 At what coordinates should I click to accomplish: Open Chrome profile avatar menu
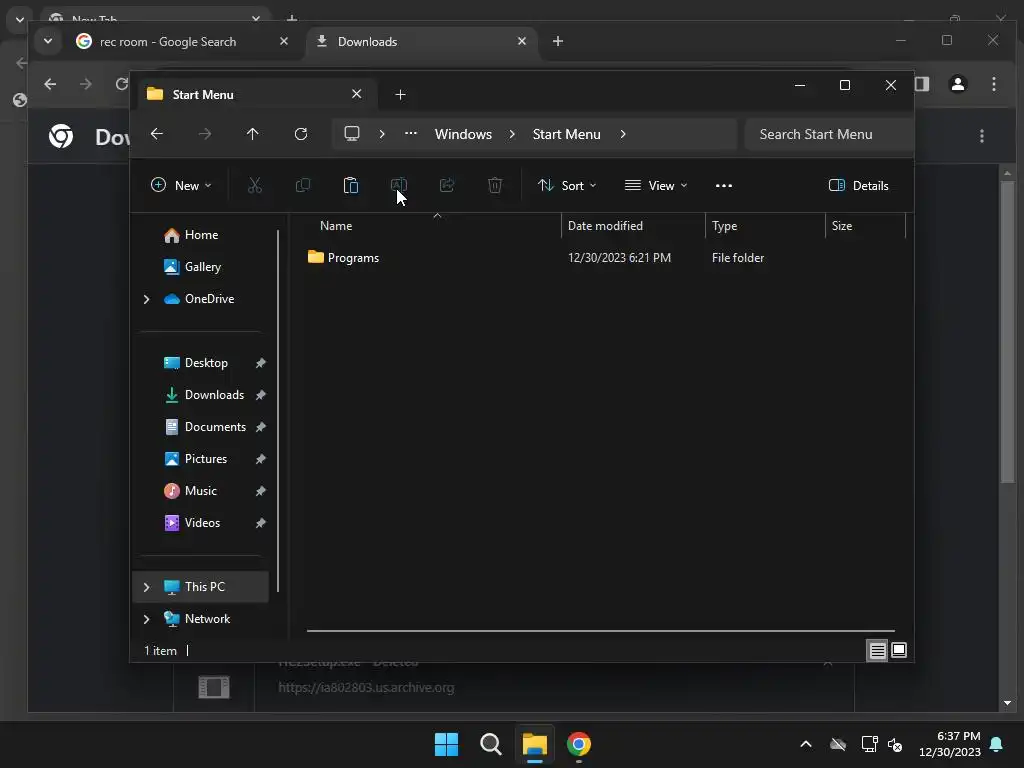[958, 84]
